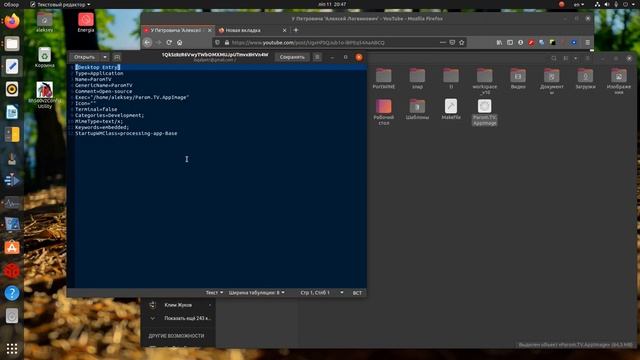Bookmark the page with star icon
640x360 pixels.
tap(462, 42)
